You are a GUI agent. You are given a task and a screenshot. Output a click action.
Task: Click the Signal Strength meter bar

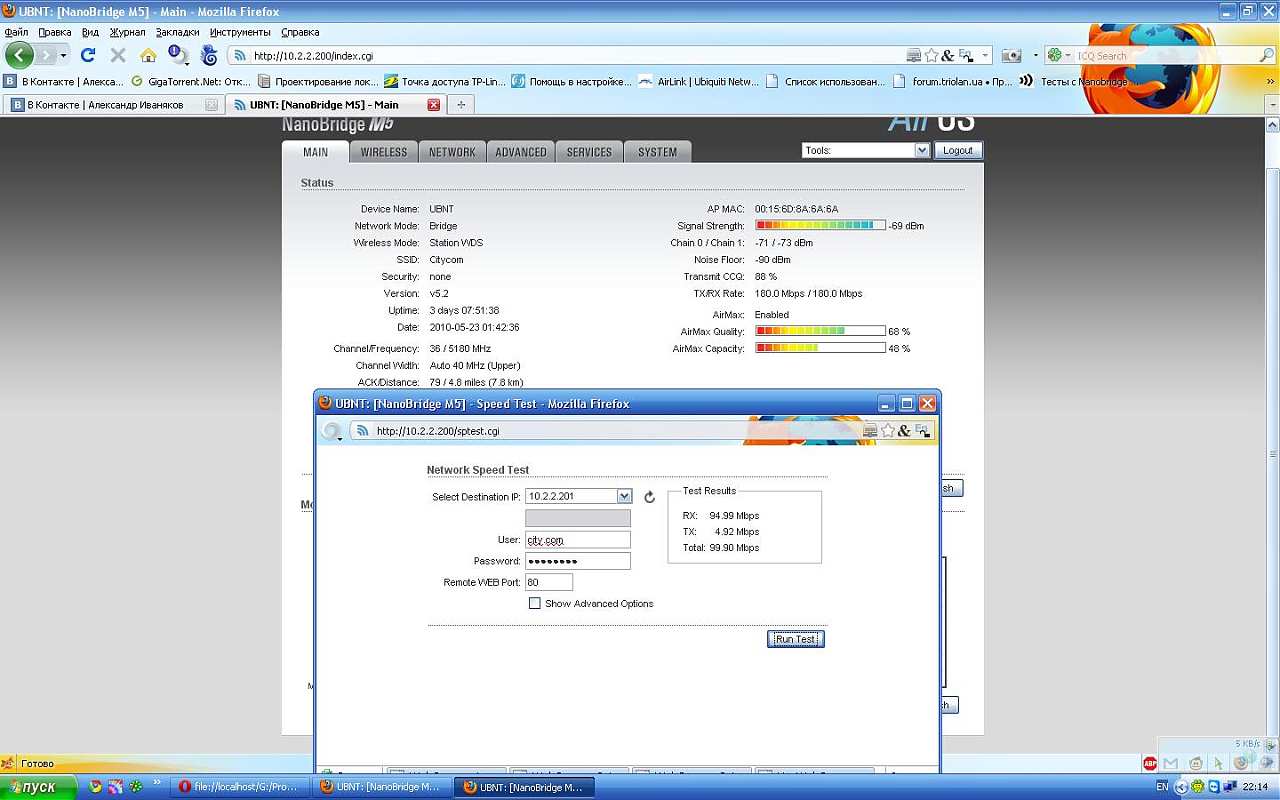[x=820, y=226]
